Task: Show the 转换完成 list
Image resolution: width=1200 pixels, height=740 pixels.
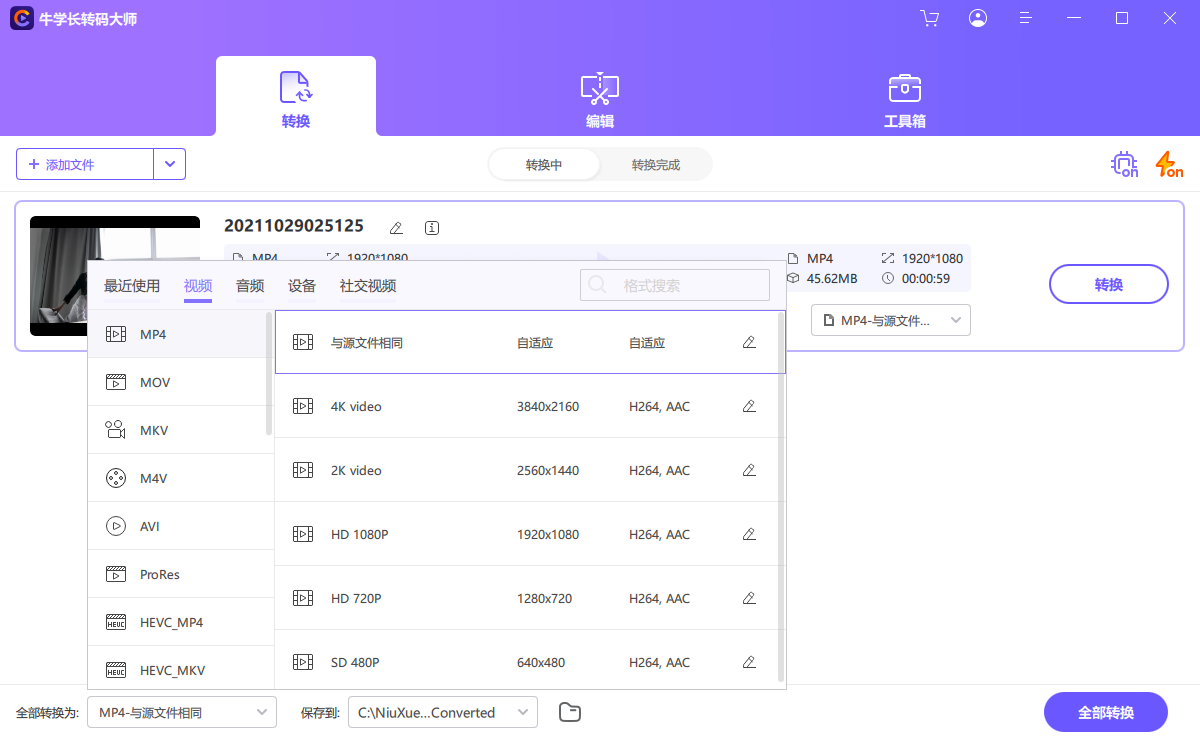Action: click(656, 165)
